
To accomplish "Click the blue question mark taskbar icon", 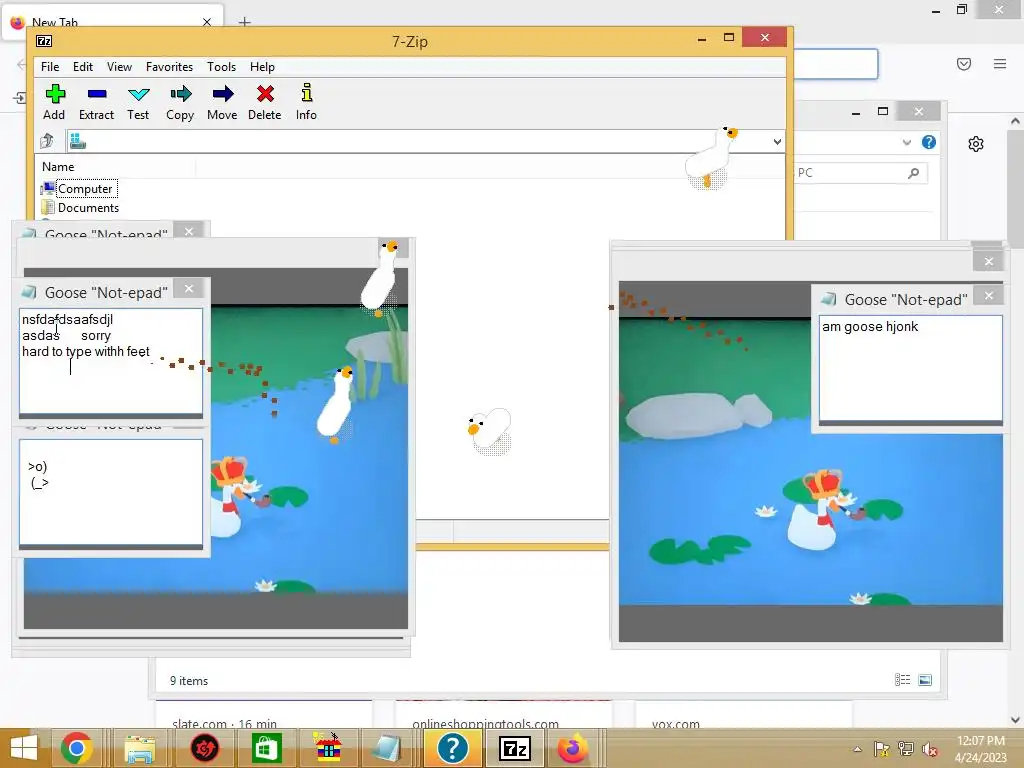I will pyautogui.click(x=453, y=748).
